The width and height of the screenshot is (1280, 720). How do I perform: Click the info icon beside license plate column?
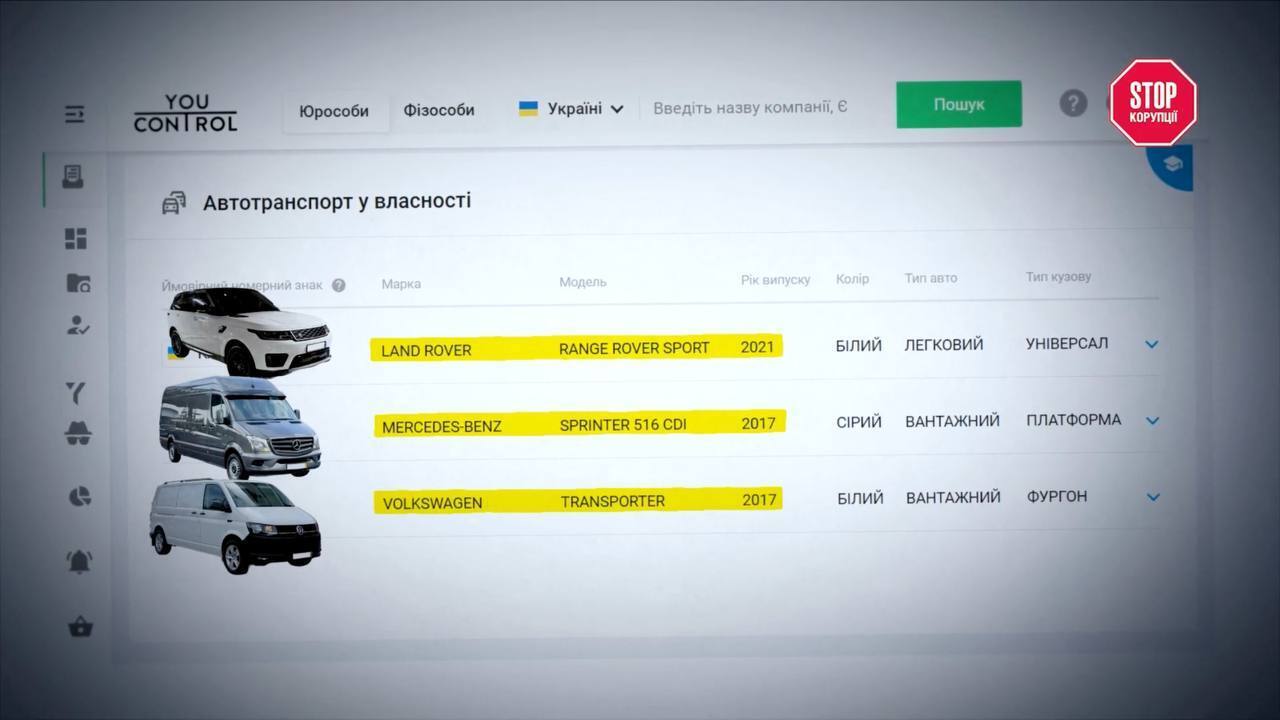pos(339,285)
